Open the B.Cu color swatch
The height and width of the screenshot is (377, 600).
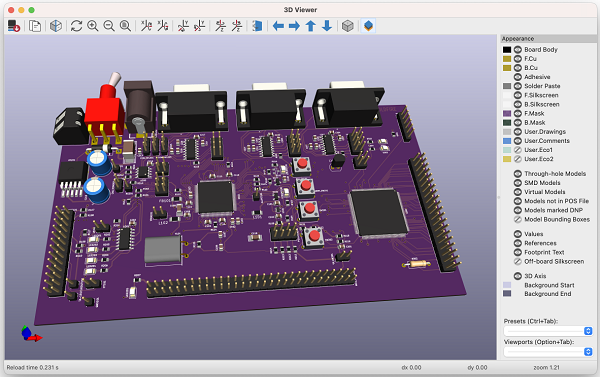[507, 68]
